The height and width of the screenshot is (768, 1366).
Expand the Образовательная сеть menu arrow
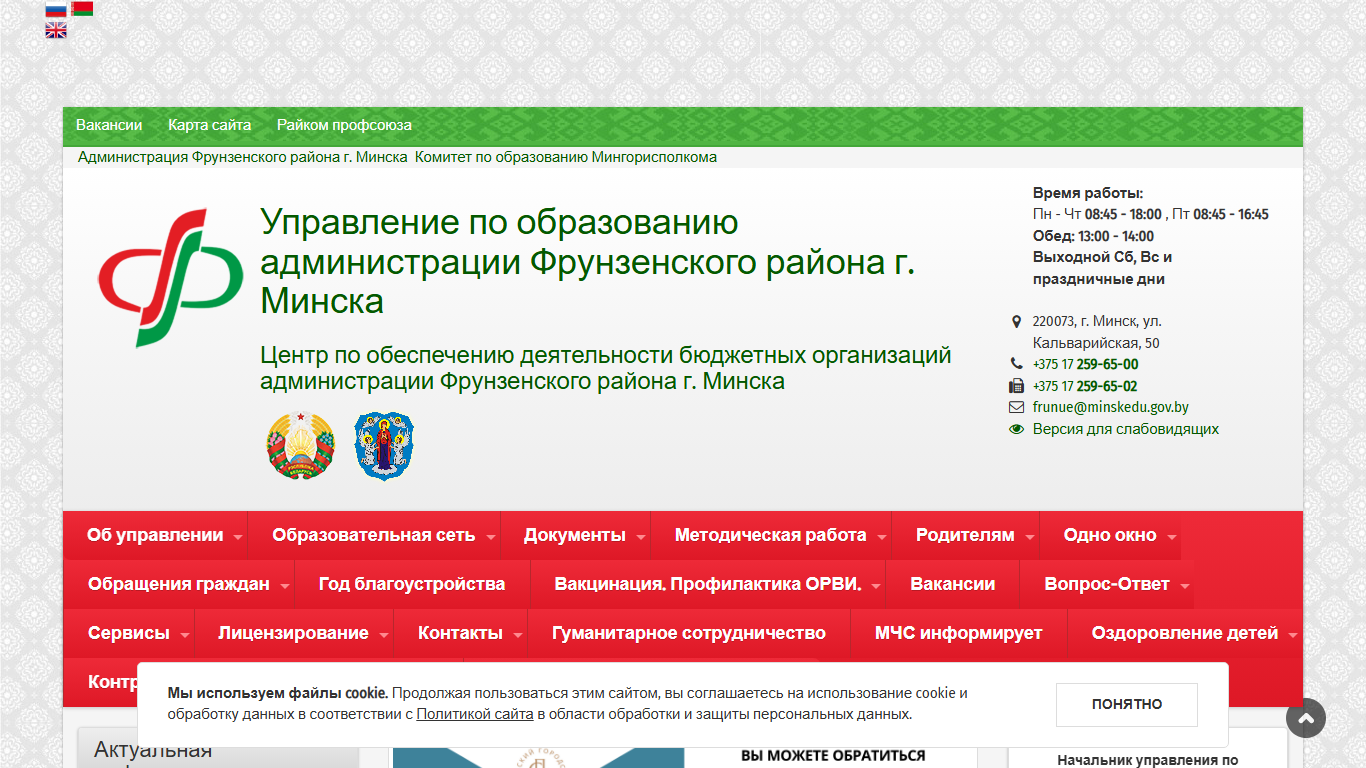(x=491, y=537)
